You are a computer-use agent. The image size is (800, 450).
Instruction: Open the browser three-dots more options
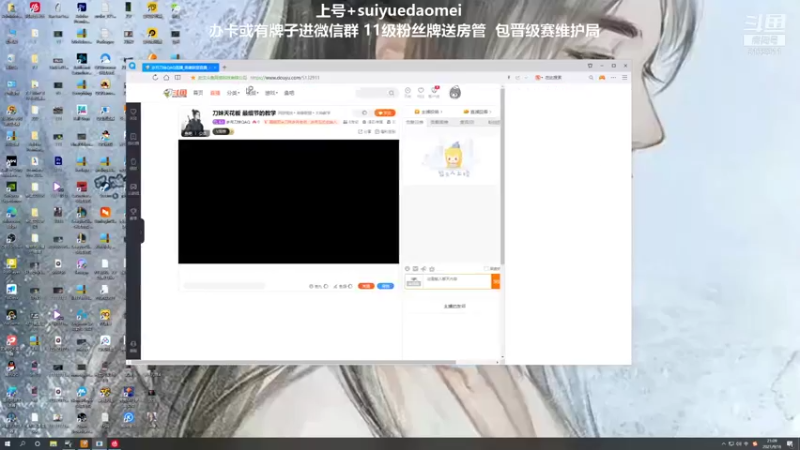pyautogui.click(x=613, y=78)
